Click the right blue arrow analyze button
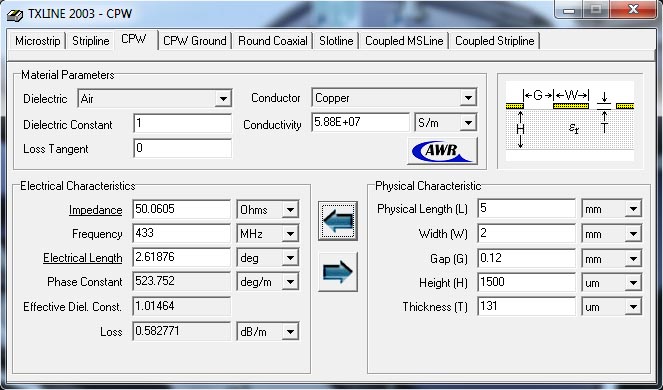Viewport: 663px width, 390px height. pyautogui.click(x=338, y=272)
